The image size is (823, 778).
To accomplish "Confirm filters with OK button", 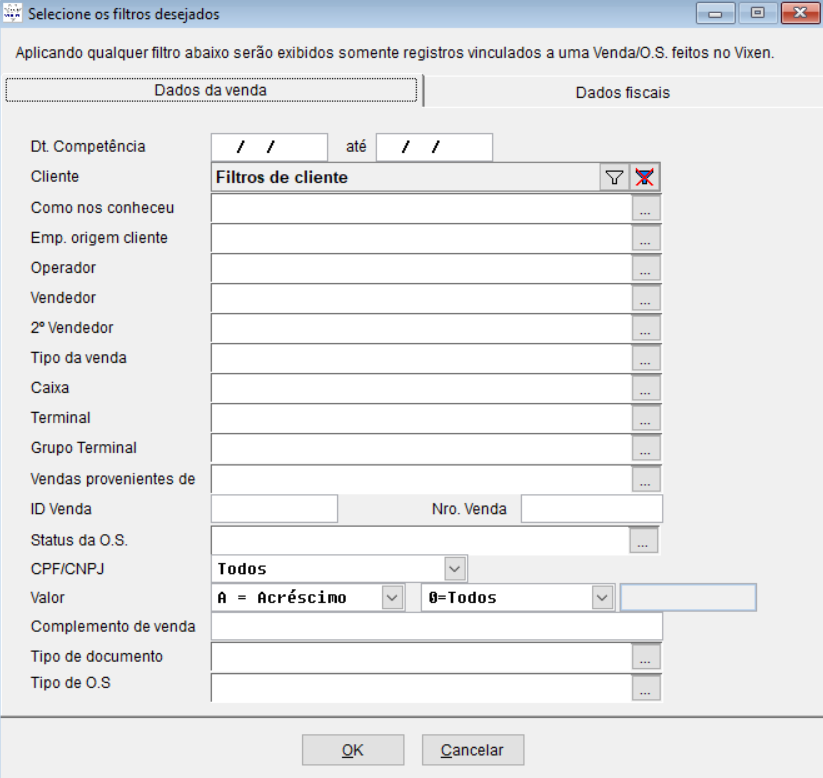I will pos(353,750).
